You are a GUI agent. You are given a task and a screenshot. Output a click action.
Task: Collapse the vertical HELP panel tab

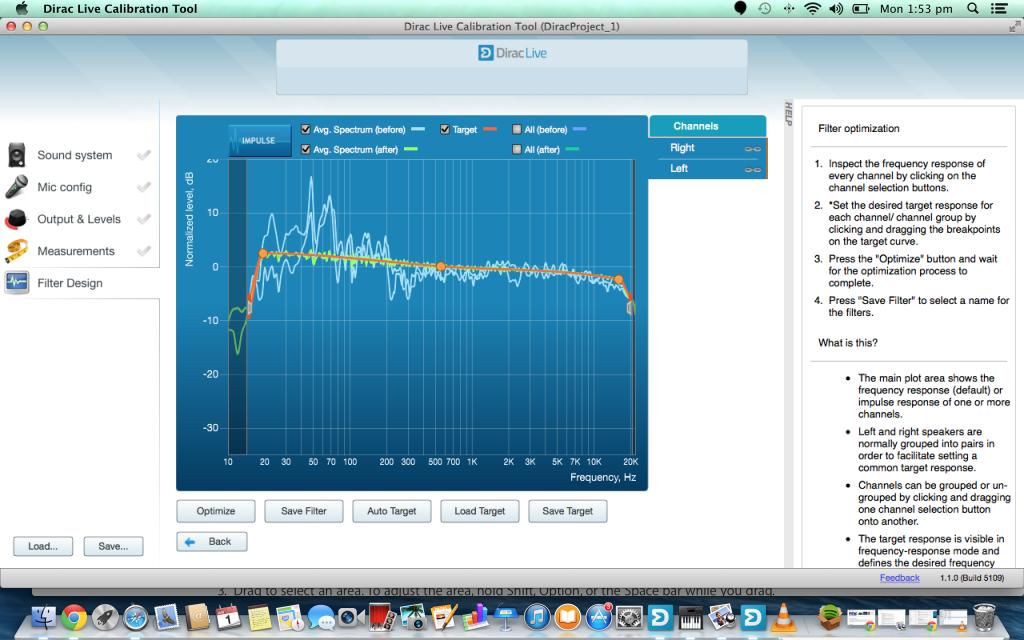[788, 114]
